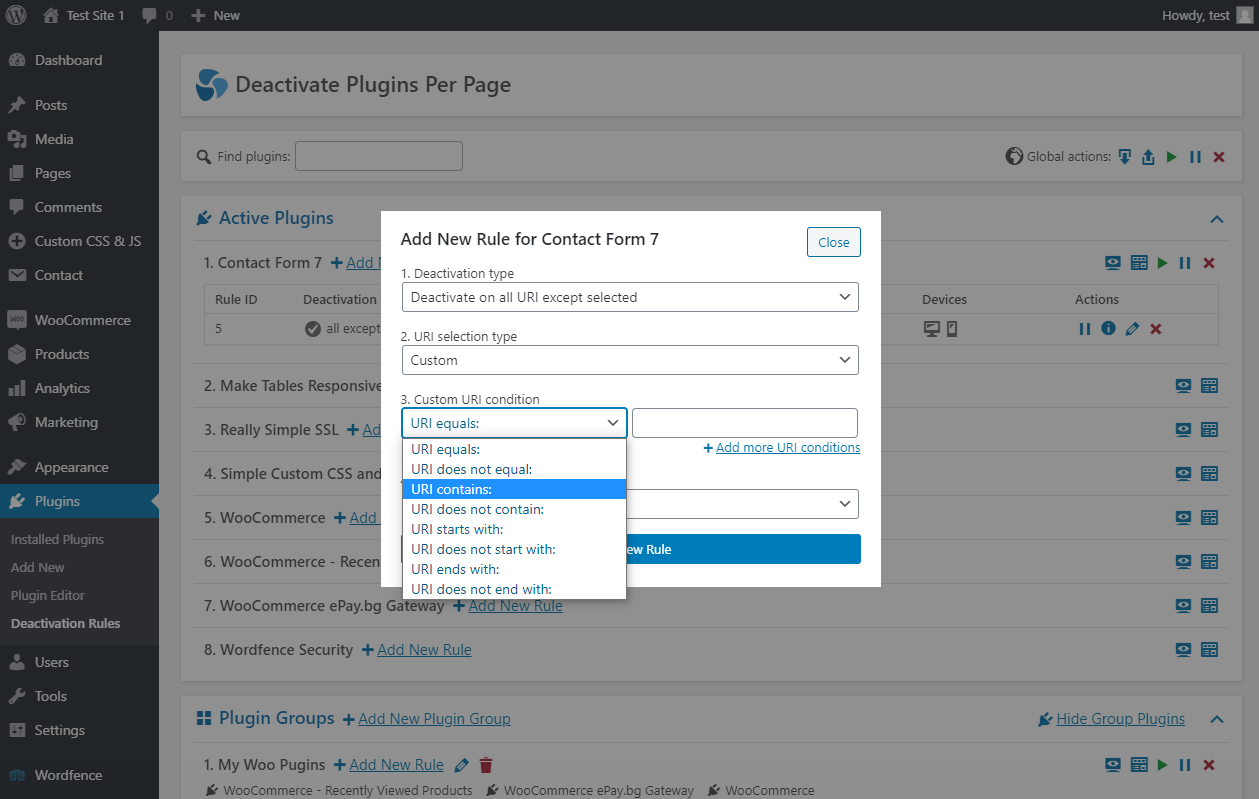This screenshot has width=1259, height=799.
Task: Click the green play icon for Contact Form 7
Action: pos(1162,263)
